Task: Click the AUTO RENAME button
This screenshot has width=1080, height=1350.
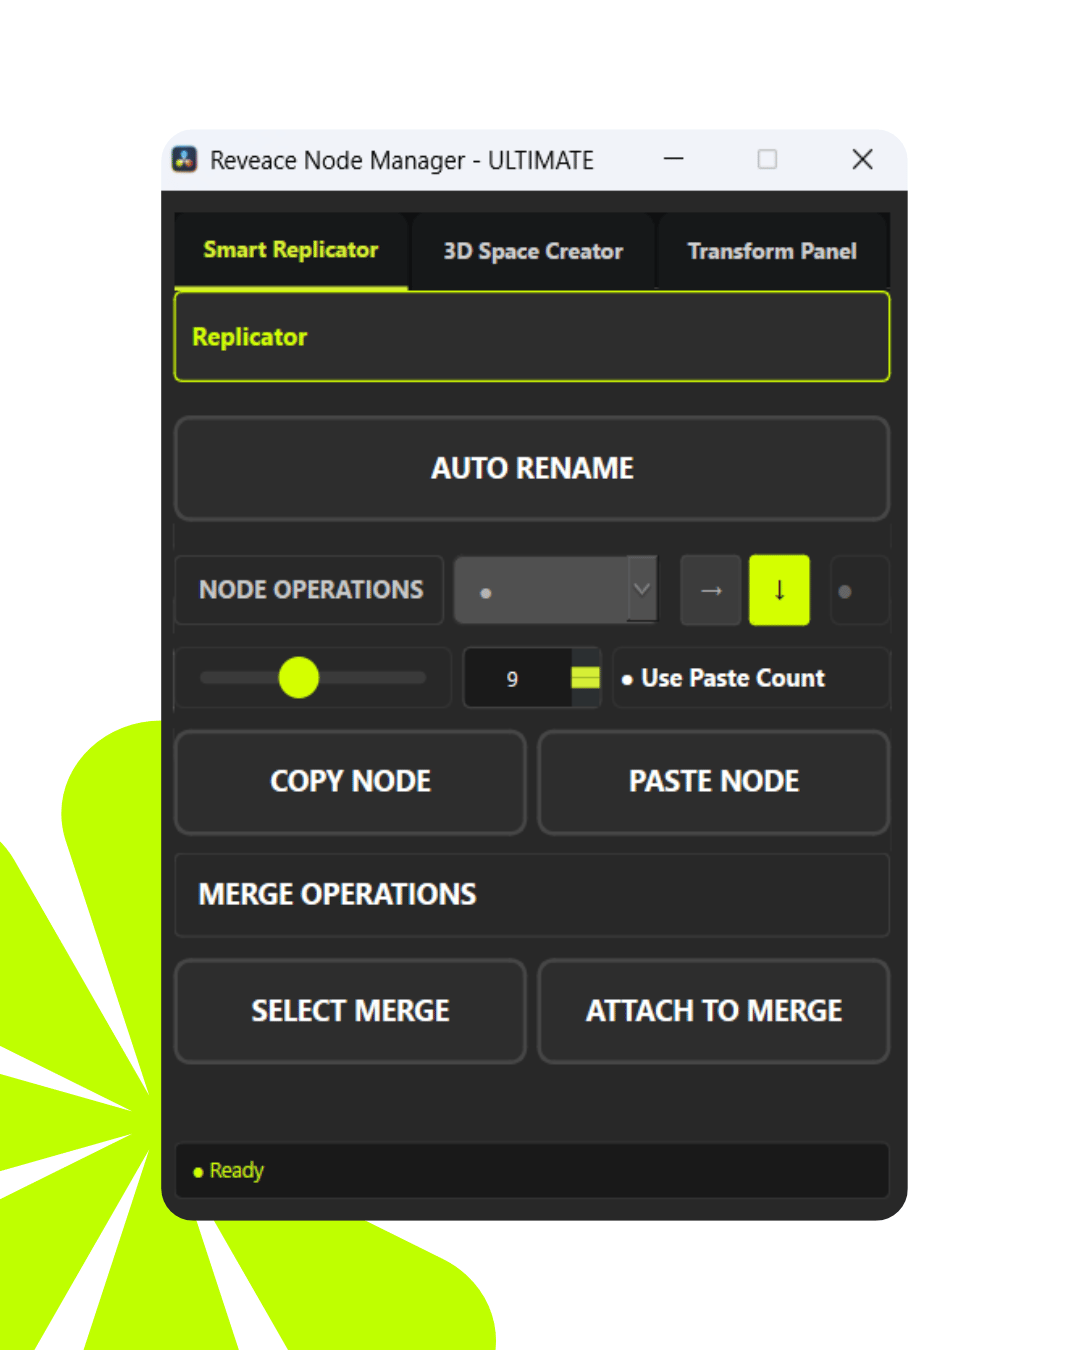Action: point(532,468)
